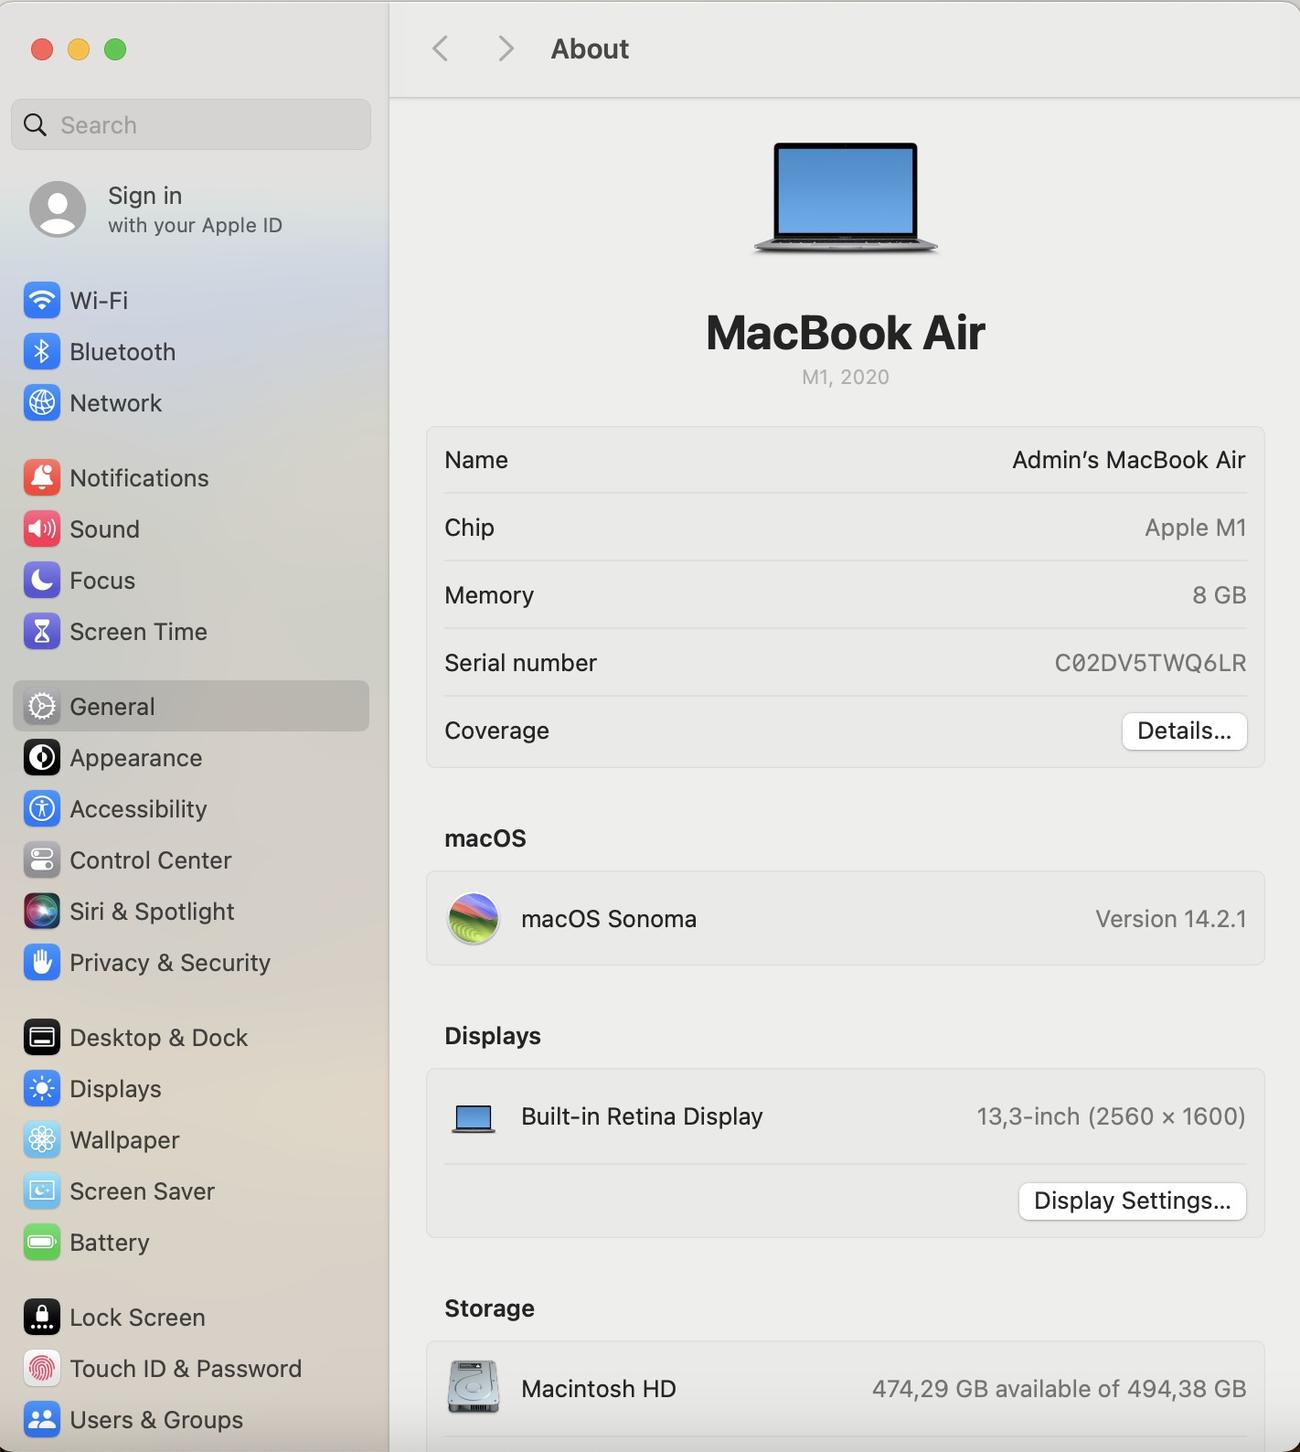Screen dimensions: 1300x1452
Task: Open the Network globe icon
Action: coord(42,403)
